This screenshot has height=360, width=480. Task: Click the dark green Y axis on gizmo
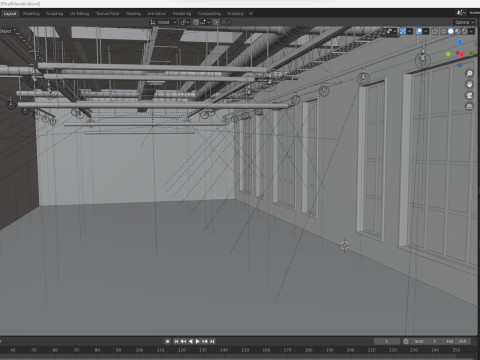point(471,53)
